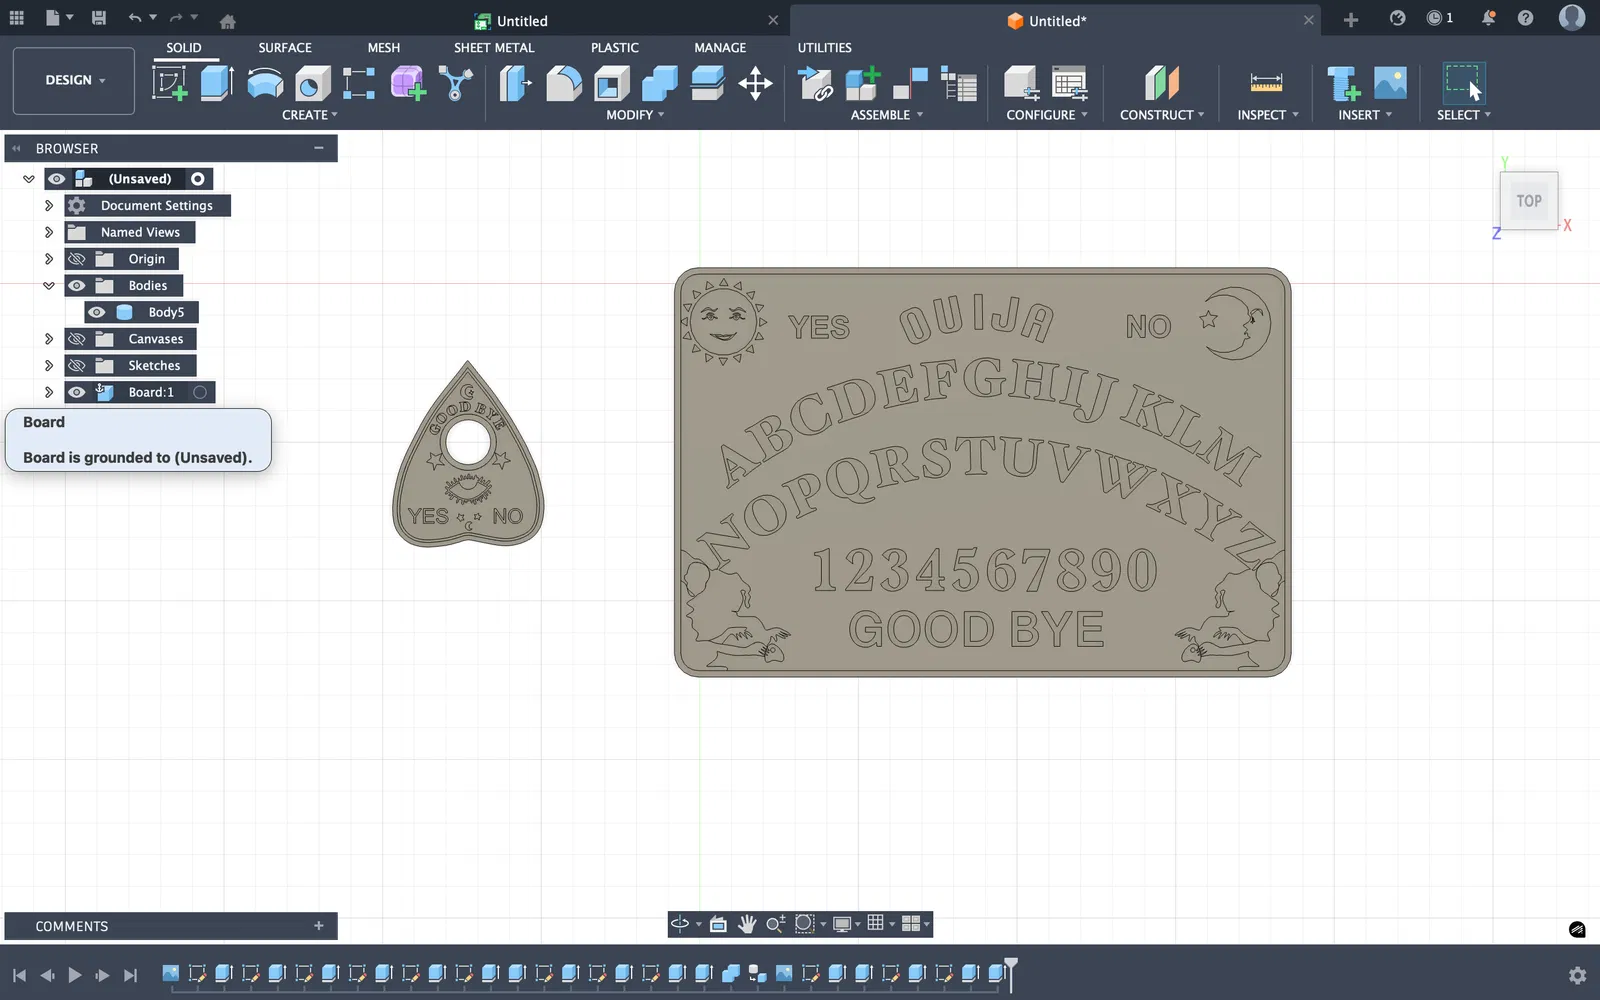Show the Canvases folder

tap(77, 339)
